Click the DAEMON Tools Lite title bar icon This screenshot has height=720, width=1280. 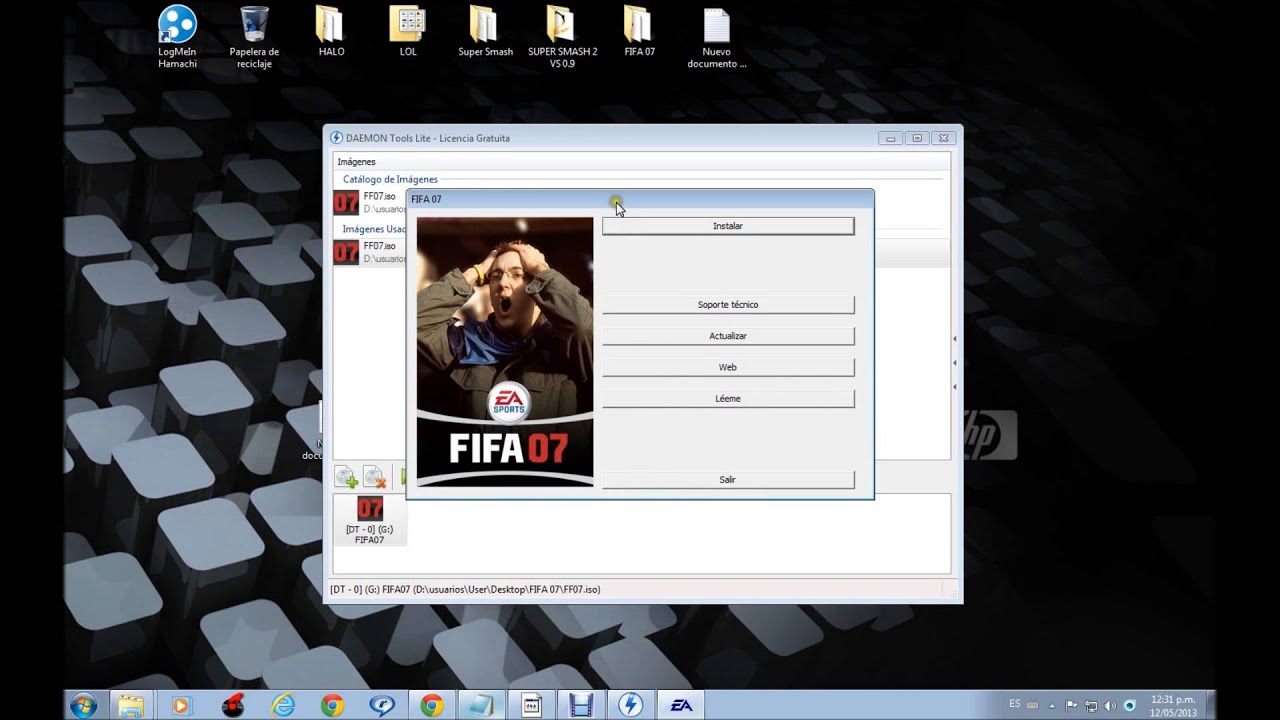337,138
